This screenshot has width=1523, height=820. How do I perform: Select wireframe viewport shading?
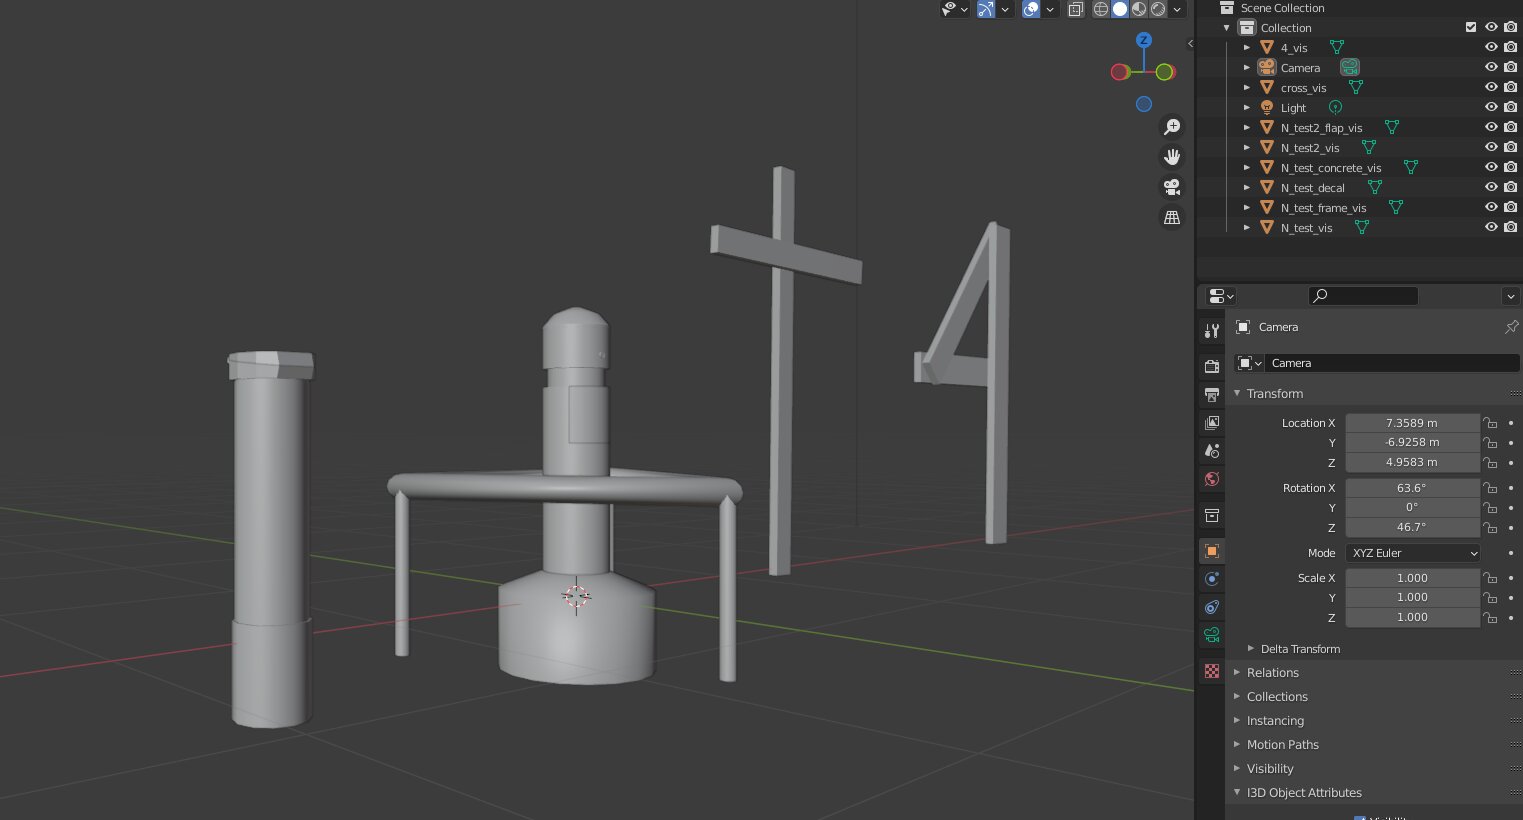(x=1101, y=9)
